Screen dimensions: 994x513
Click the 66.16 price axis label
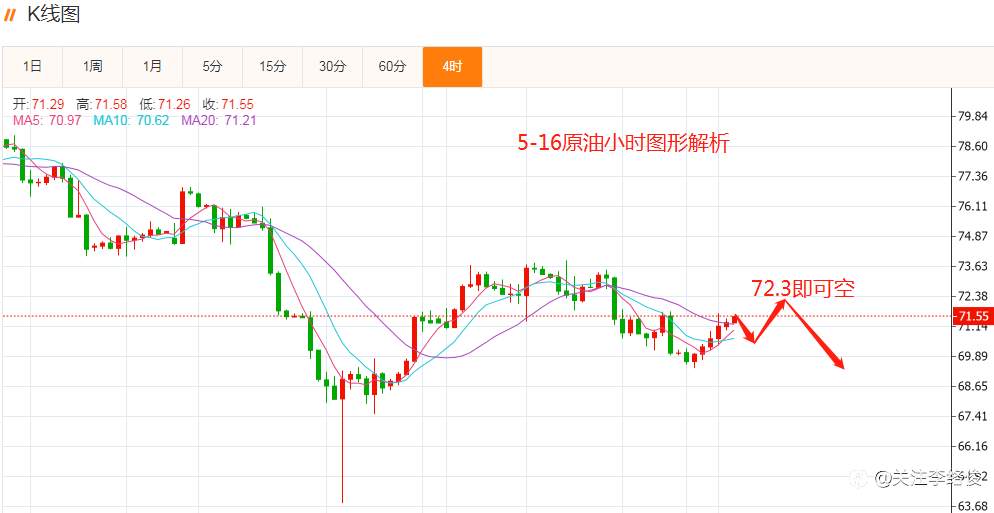(x=973, y=446)
